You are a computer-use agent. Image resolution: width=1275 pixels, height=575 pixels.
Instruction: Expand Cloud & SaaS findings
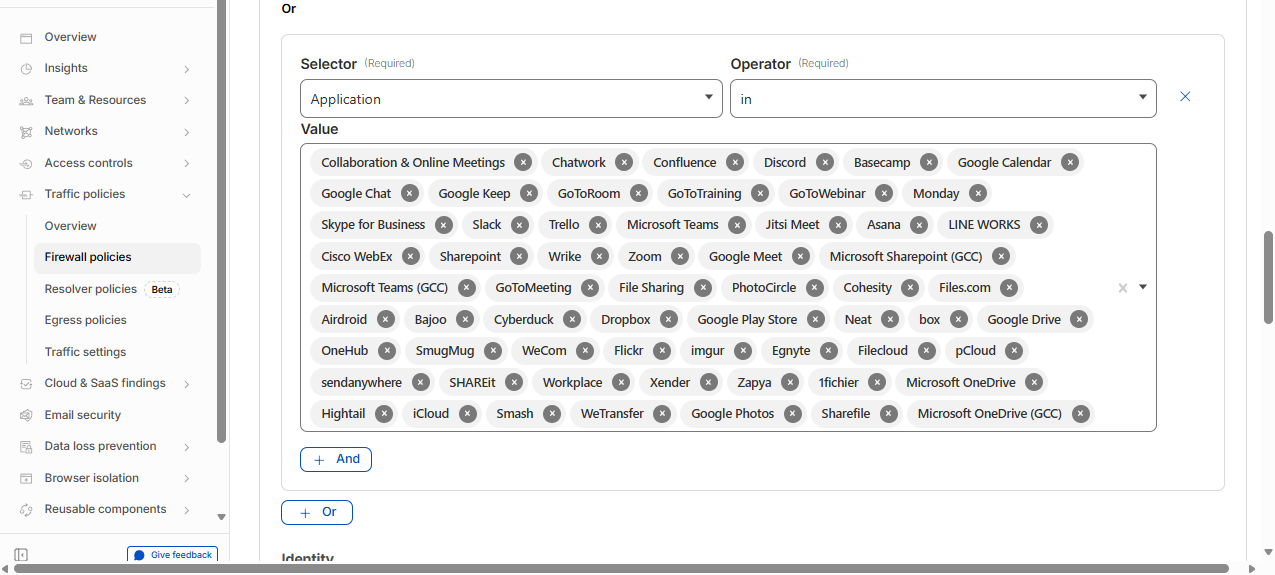tap(187, 384)
